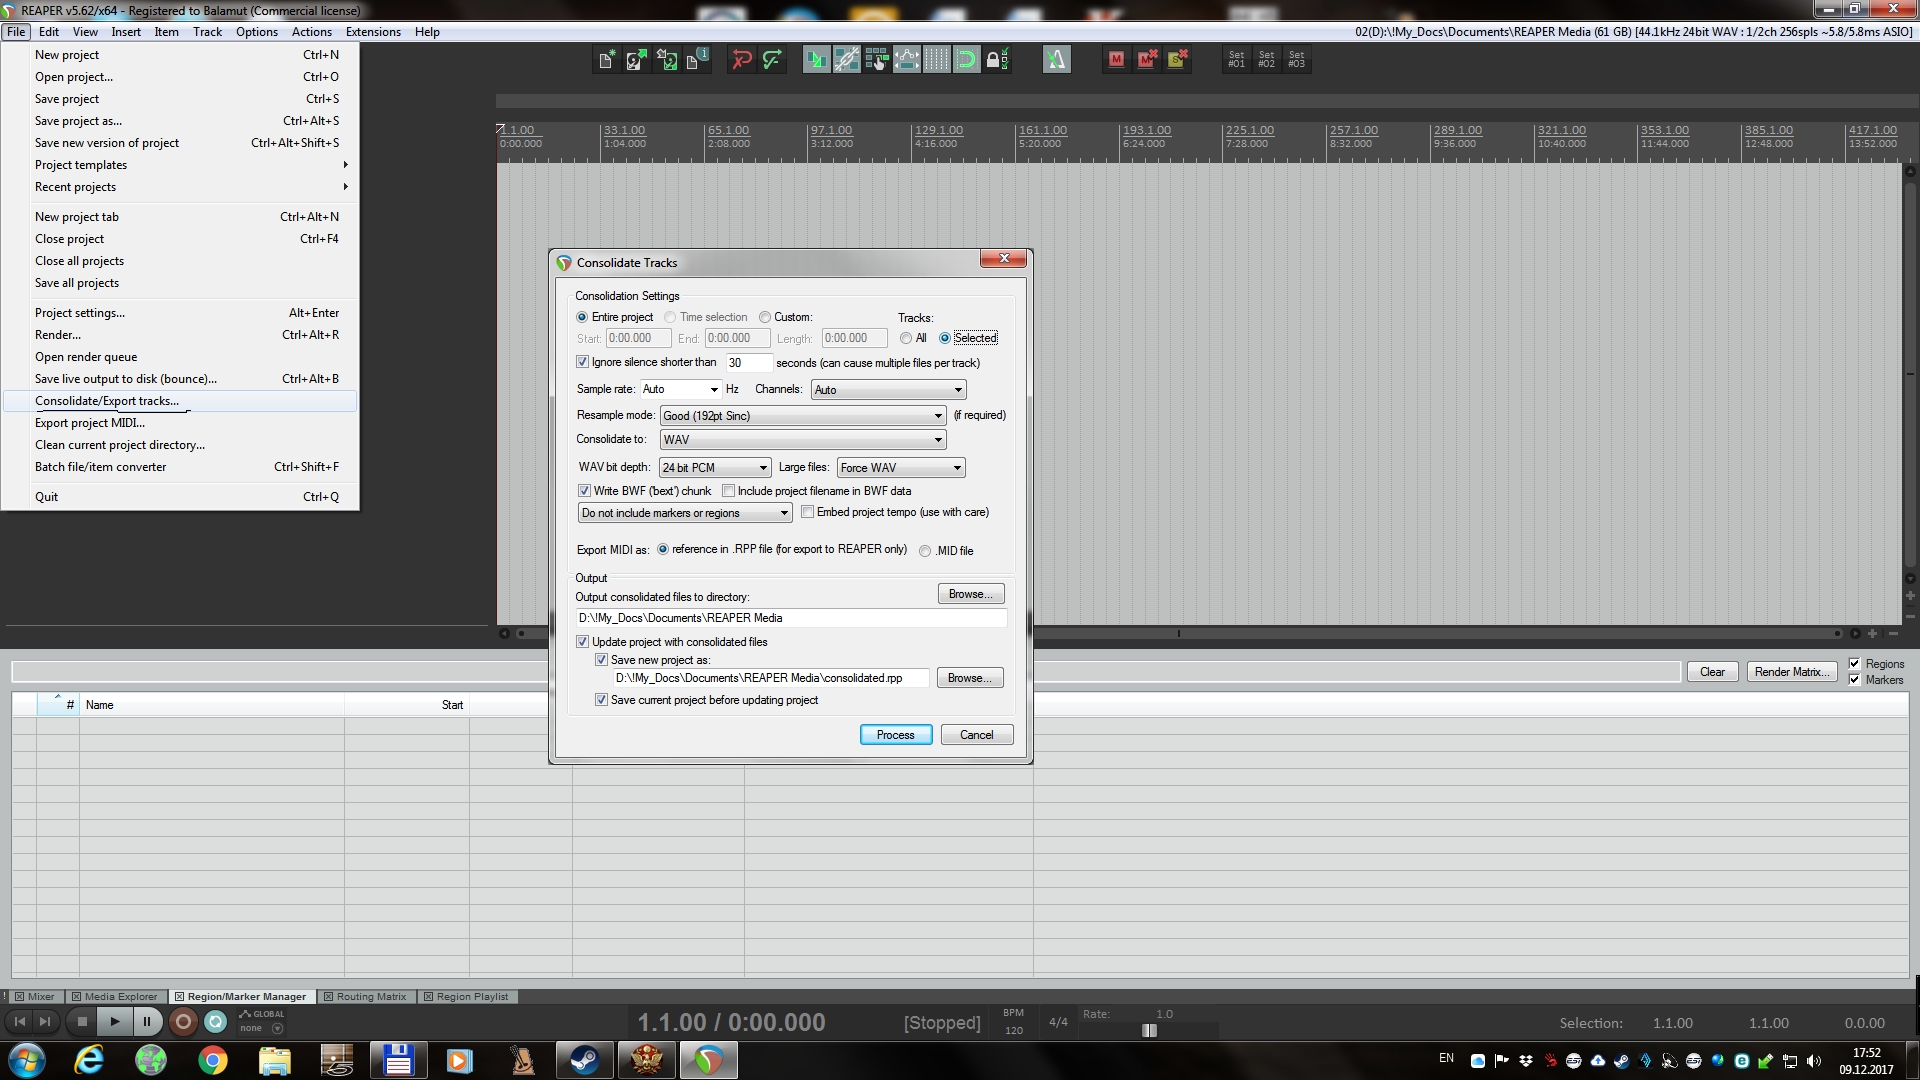1920x1080 pixels.
Task: Open the Resample mode dropdown
Action: (x=802, y=416)
